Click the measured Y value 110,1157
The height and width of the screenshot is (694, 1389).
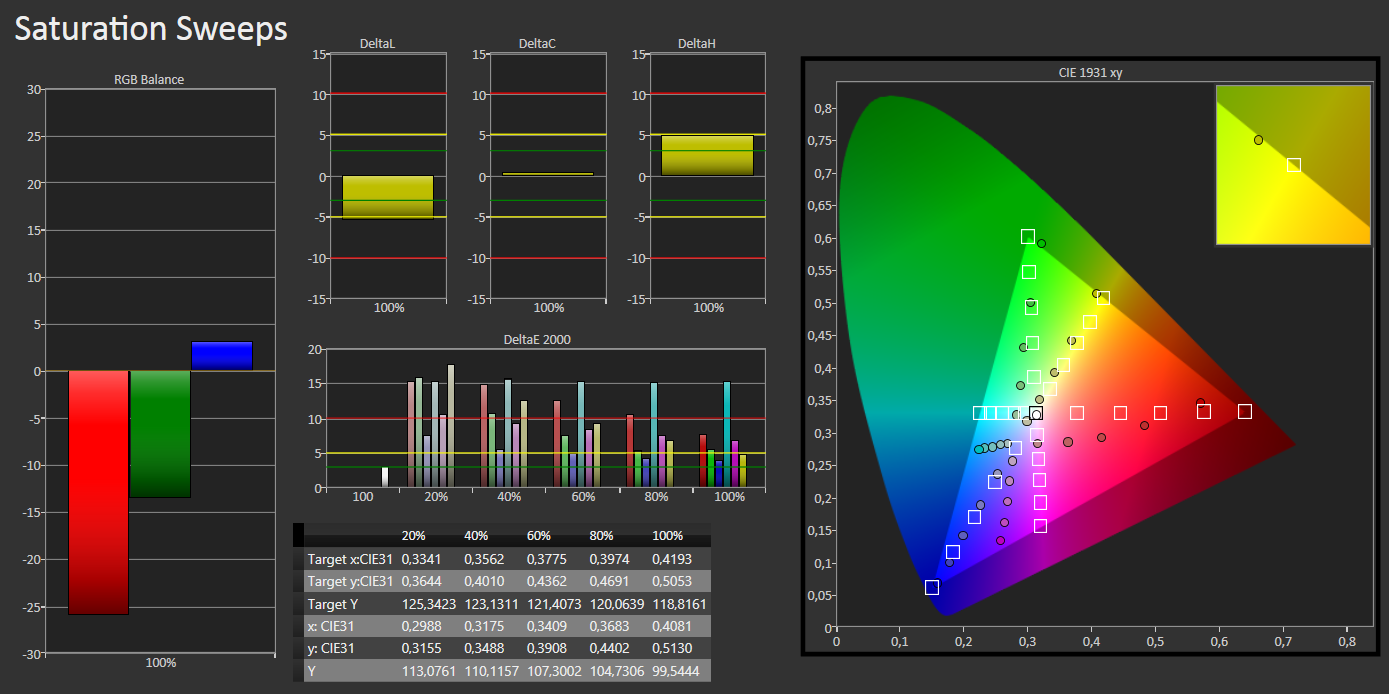[491, 671]
